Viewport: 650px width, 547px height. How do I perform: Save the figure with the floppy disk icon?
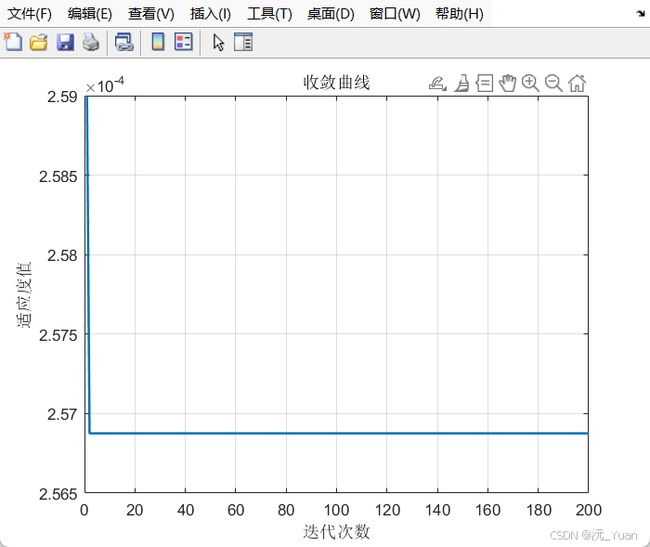tap(65, 42)
